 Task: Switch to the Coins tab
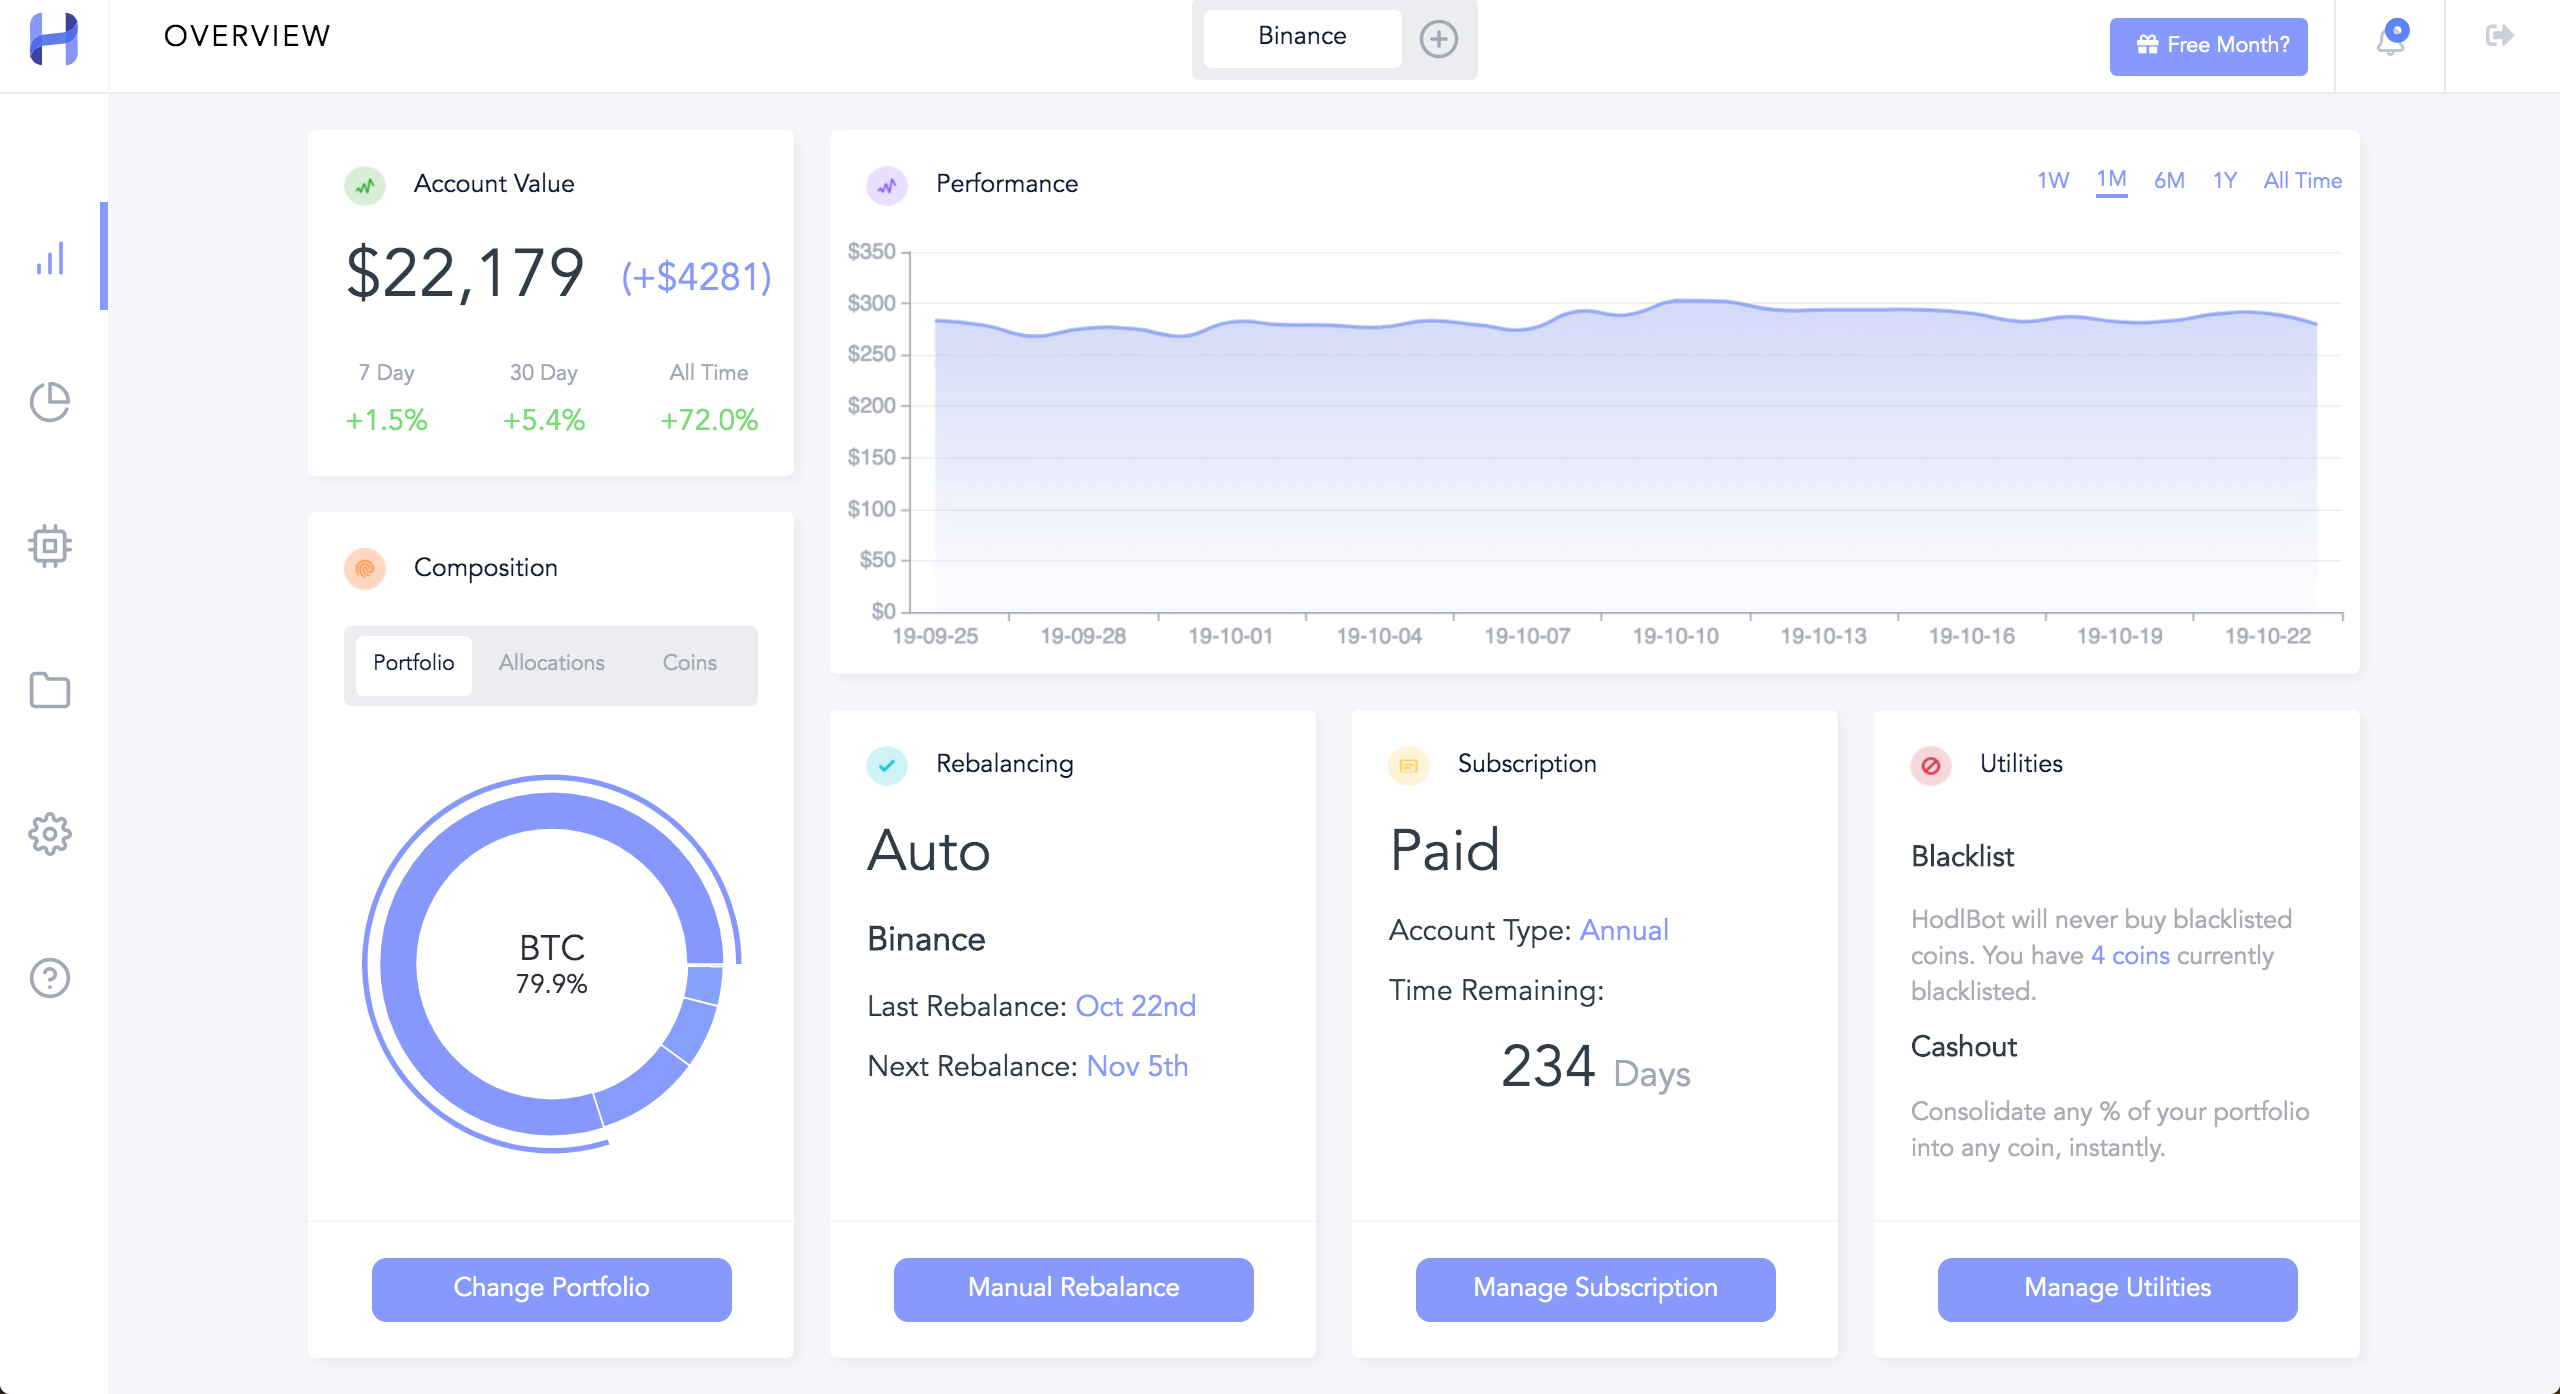pos(689,663)
